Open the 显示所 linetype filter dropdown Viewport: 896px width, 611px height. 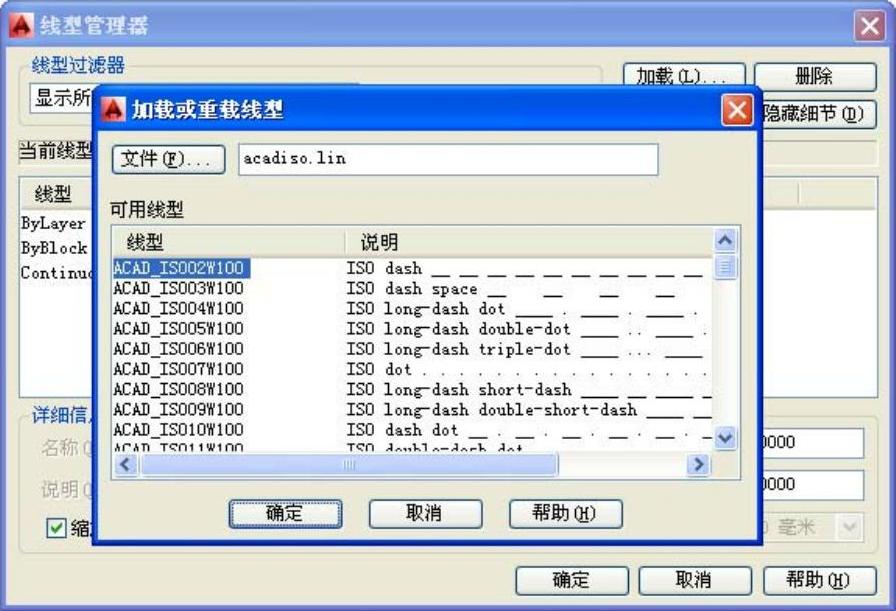click(x=62, y=98)
